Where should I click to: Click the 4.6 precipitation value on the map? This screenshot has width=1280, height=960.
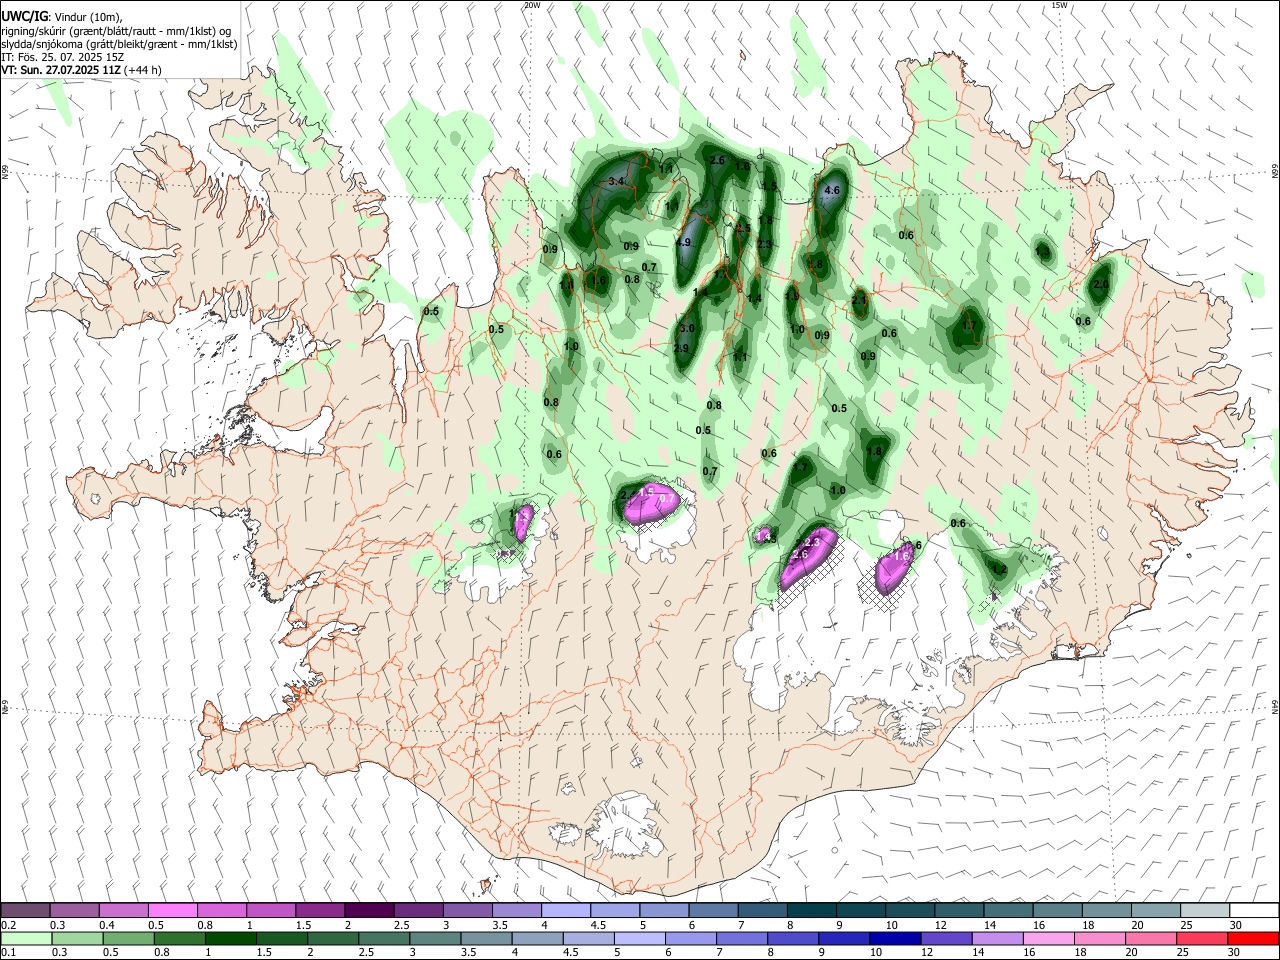coord(832,190)
